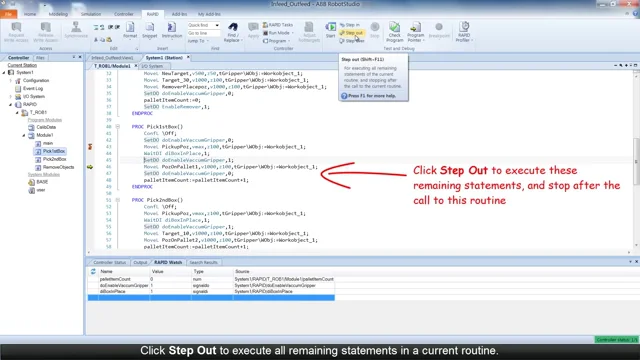This screenshot has height=360, width=640.
Task: Select BASE system module
Action: 42,182
